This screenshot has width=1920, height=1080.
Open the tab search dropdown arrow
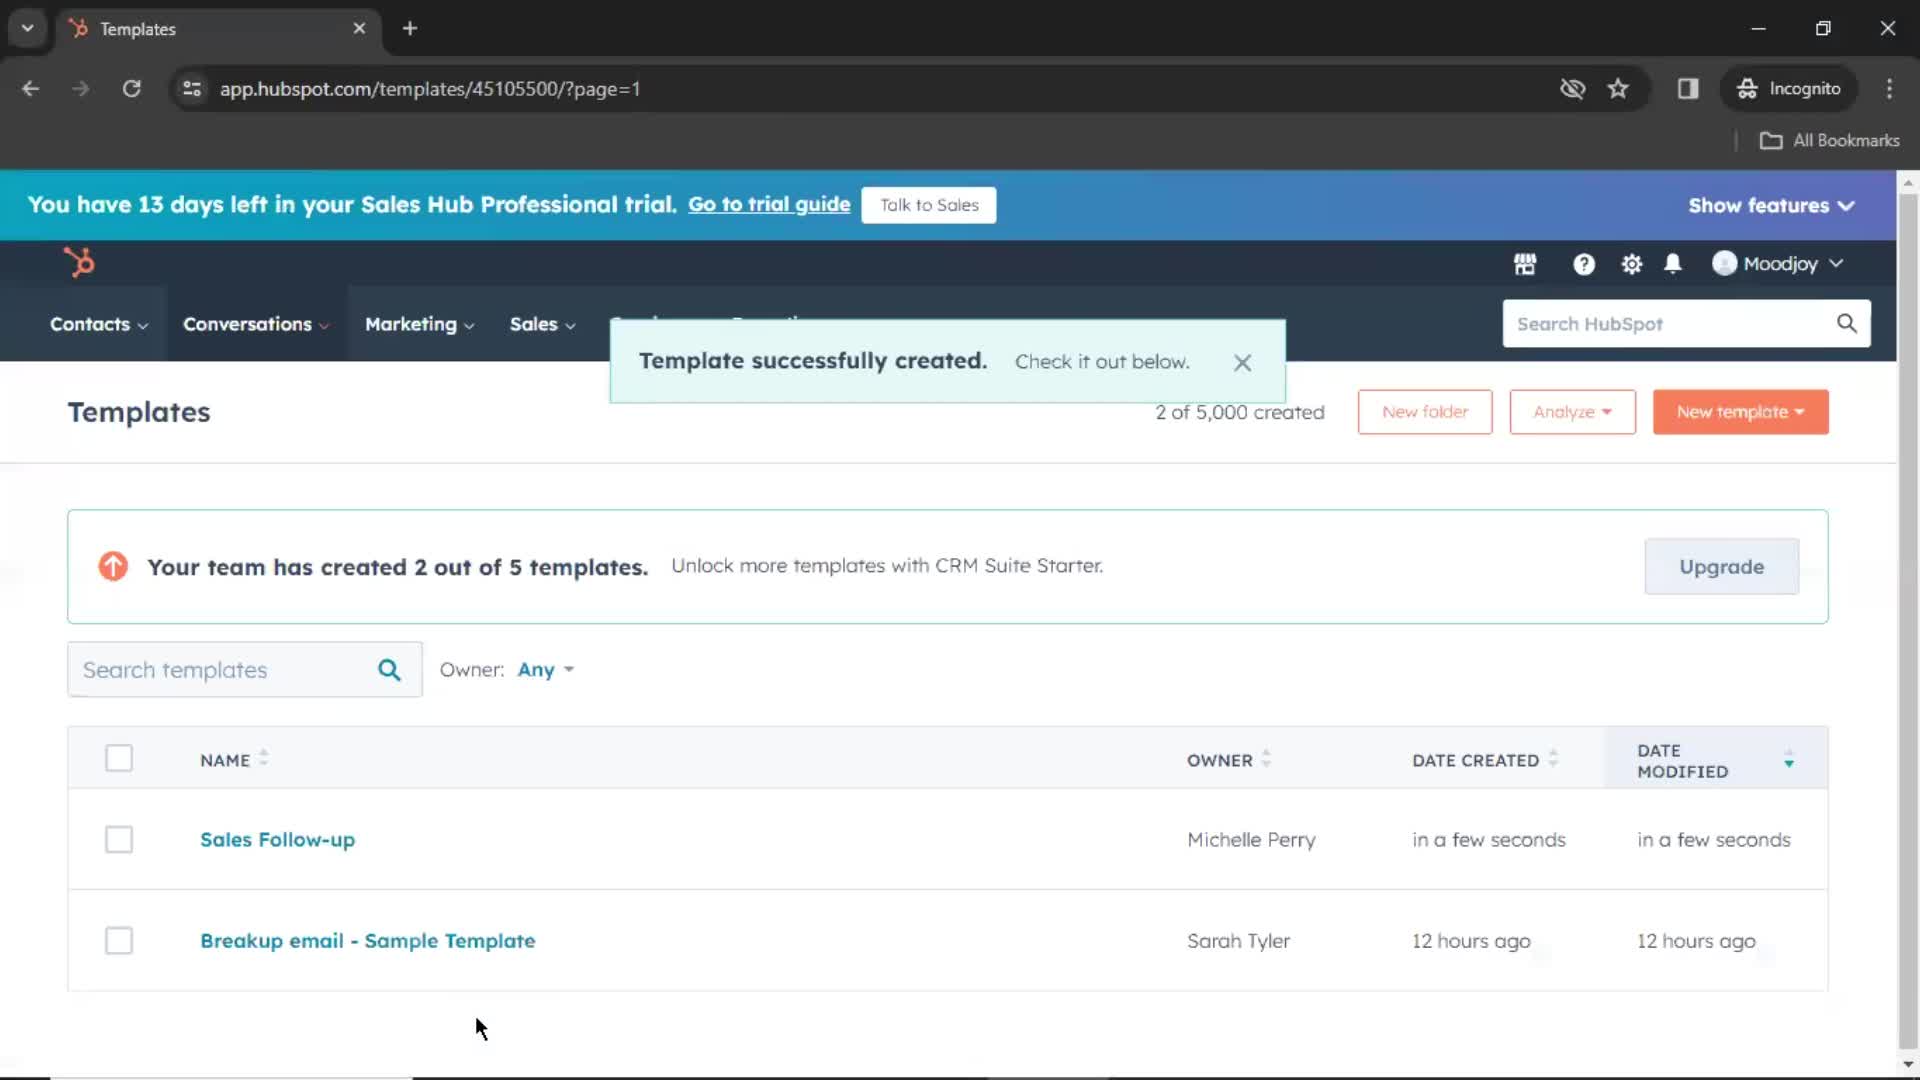click(27, 28)
